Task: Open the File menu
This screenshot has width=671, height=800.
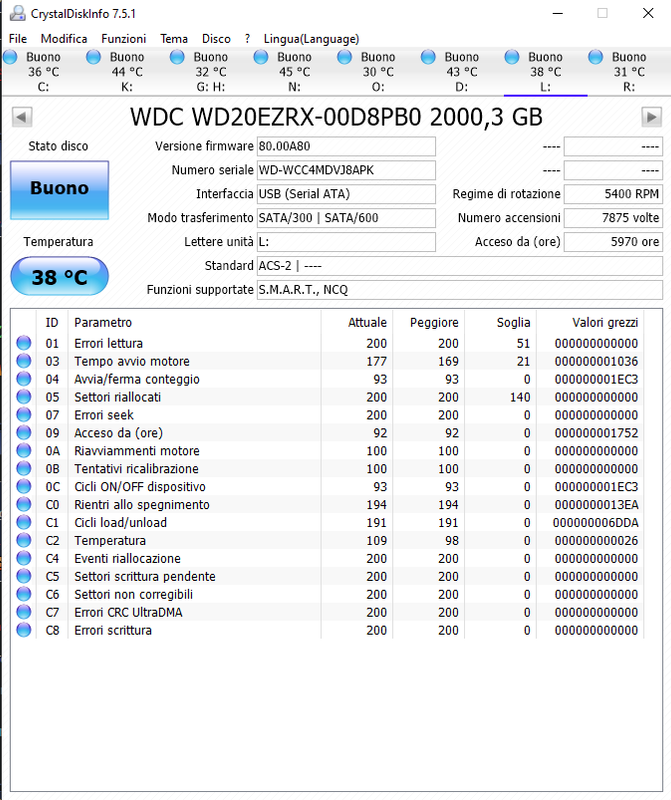Action: pyautogui.click(x=17, y=39)
